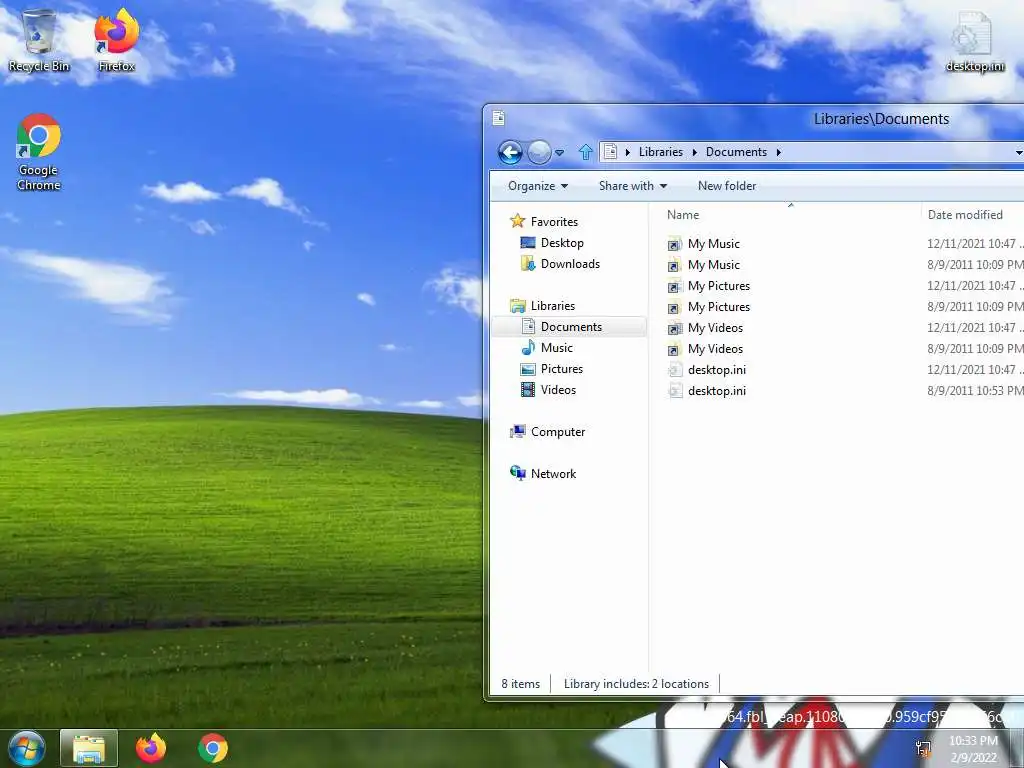Open the taskbar clock showing 10:33 PM
Screen dimensions: 1024x768
(x=974, y=749)
